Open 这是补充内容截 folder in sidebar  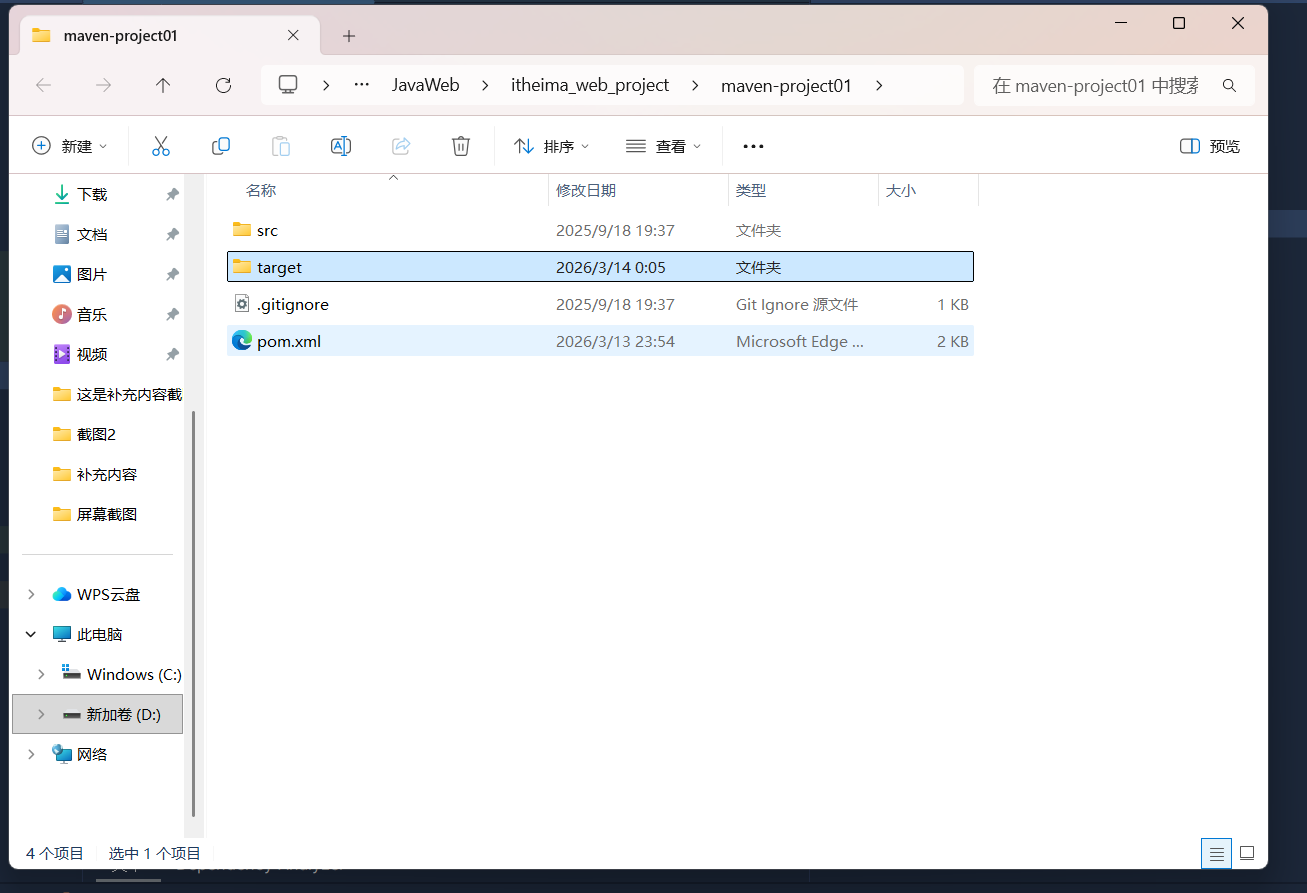129,394
